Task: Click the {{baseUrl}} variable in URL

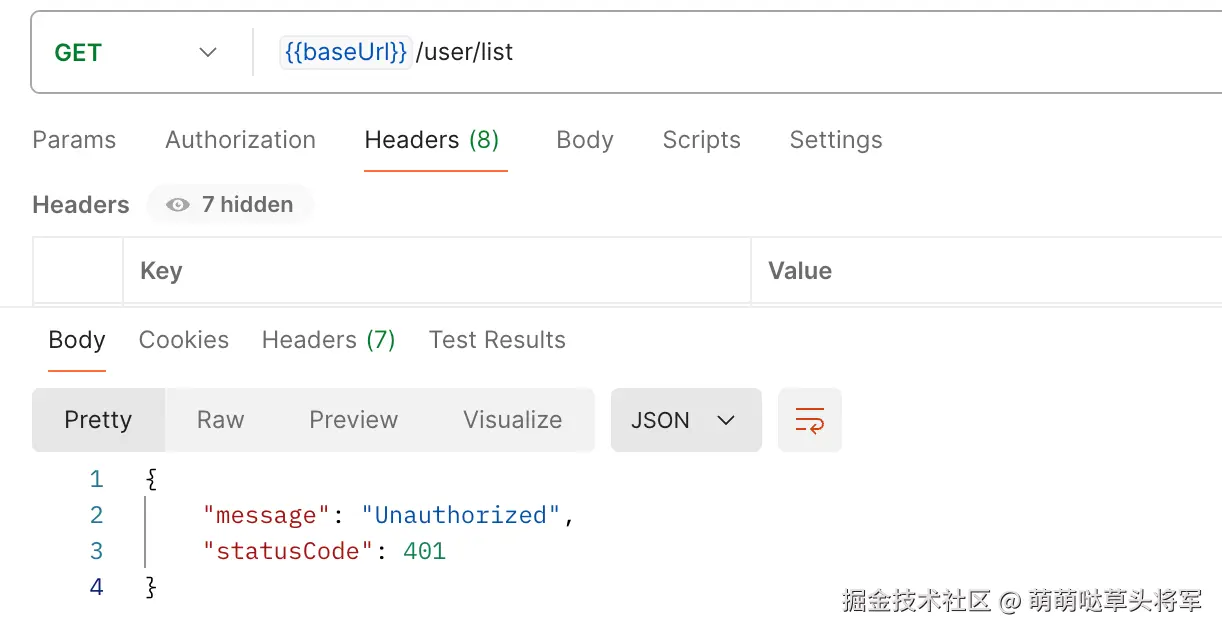Action: point(345,53)
